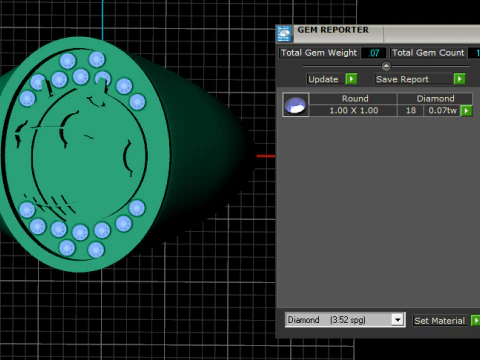The width and height of the screenshot is (480, 360).
Task: Click the Set Material button
Action: coord(440,321)
